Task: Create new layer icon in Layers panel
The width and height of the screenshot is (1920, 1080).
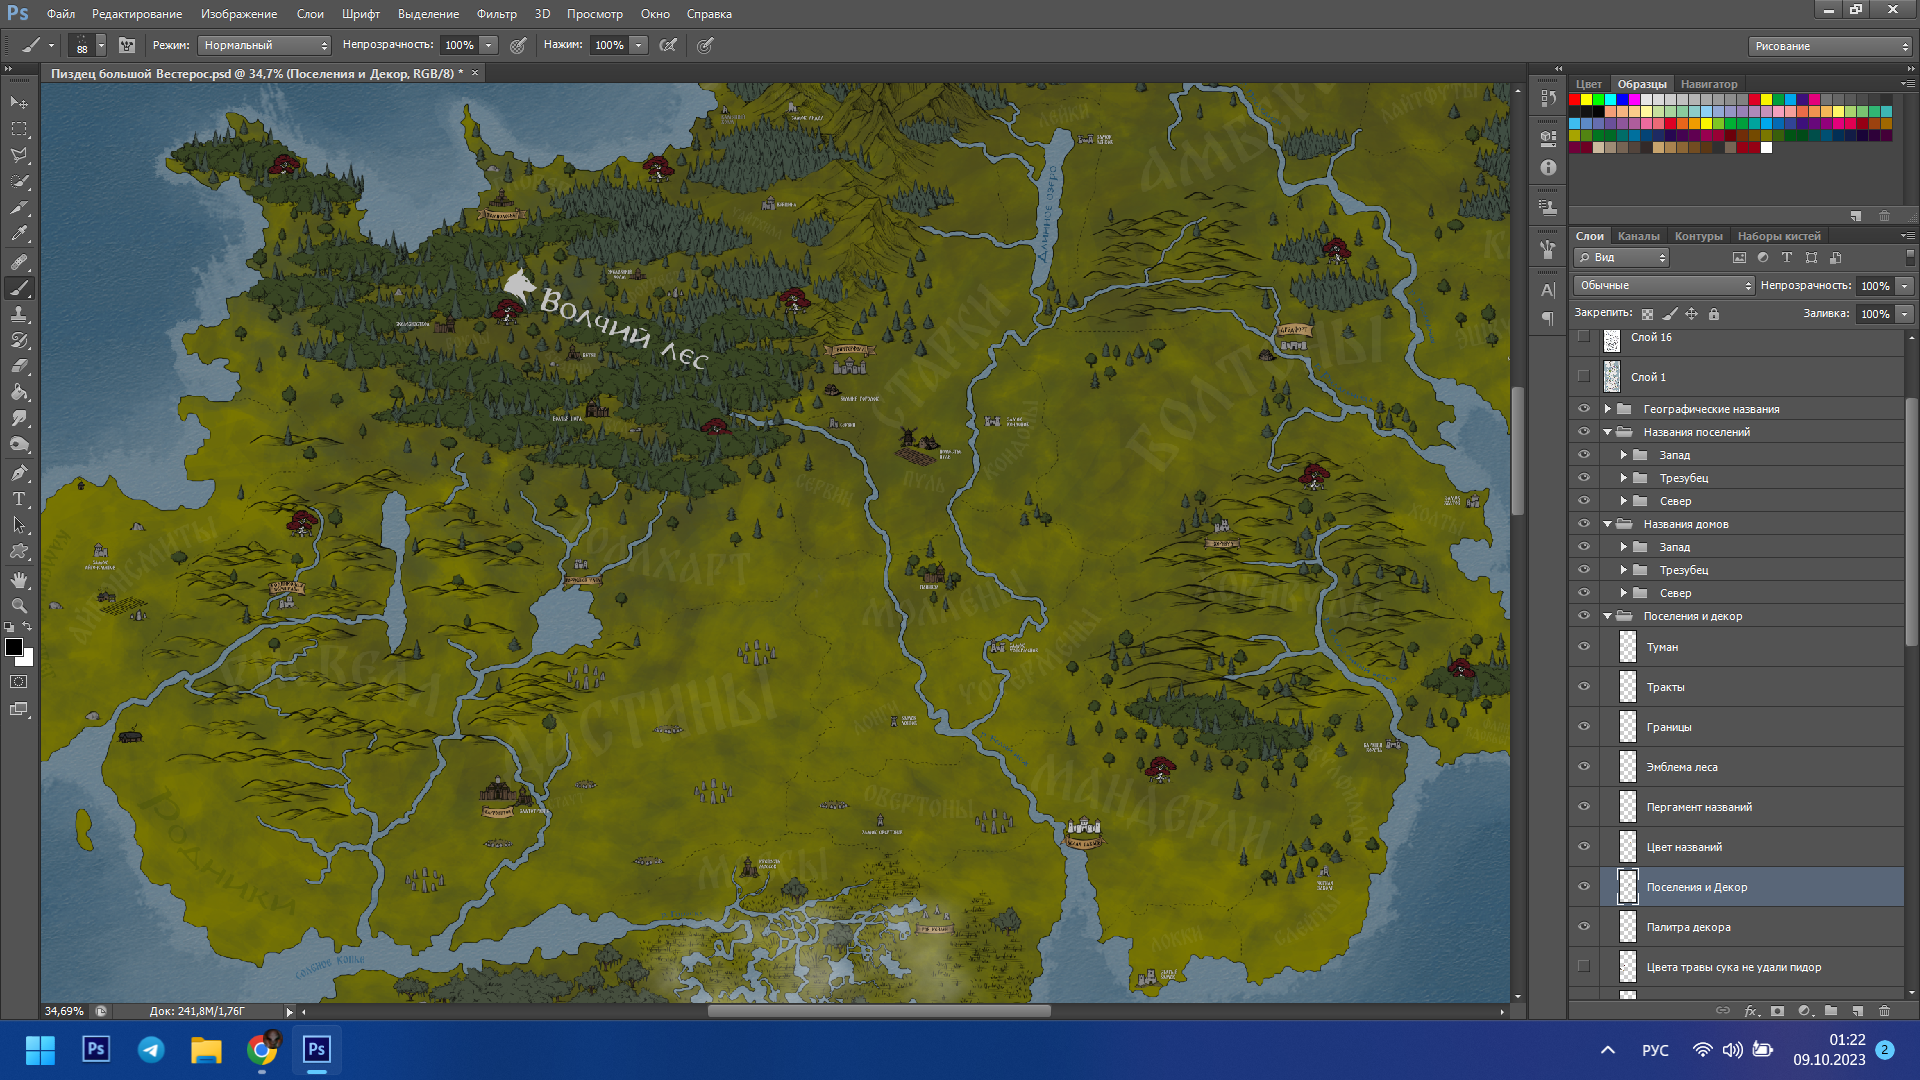Action: [1857, 1011]
